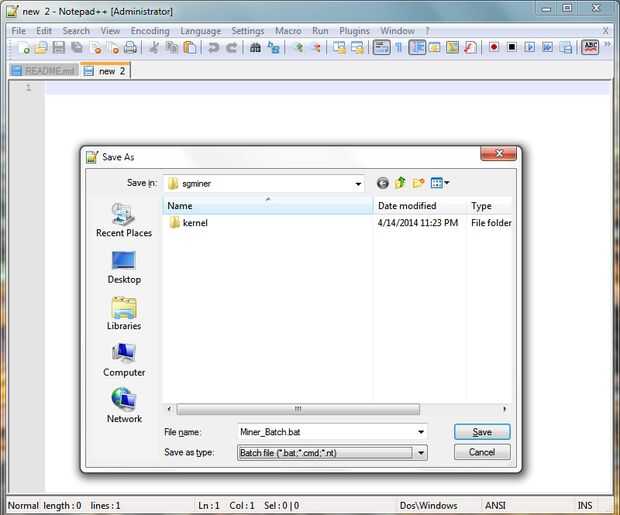Click the Create New Folder icon
The image size is (620, 515).
coord(418,183)
